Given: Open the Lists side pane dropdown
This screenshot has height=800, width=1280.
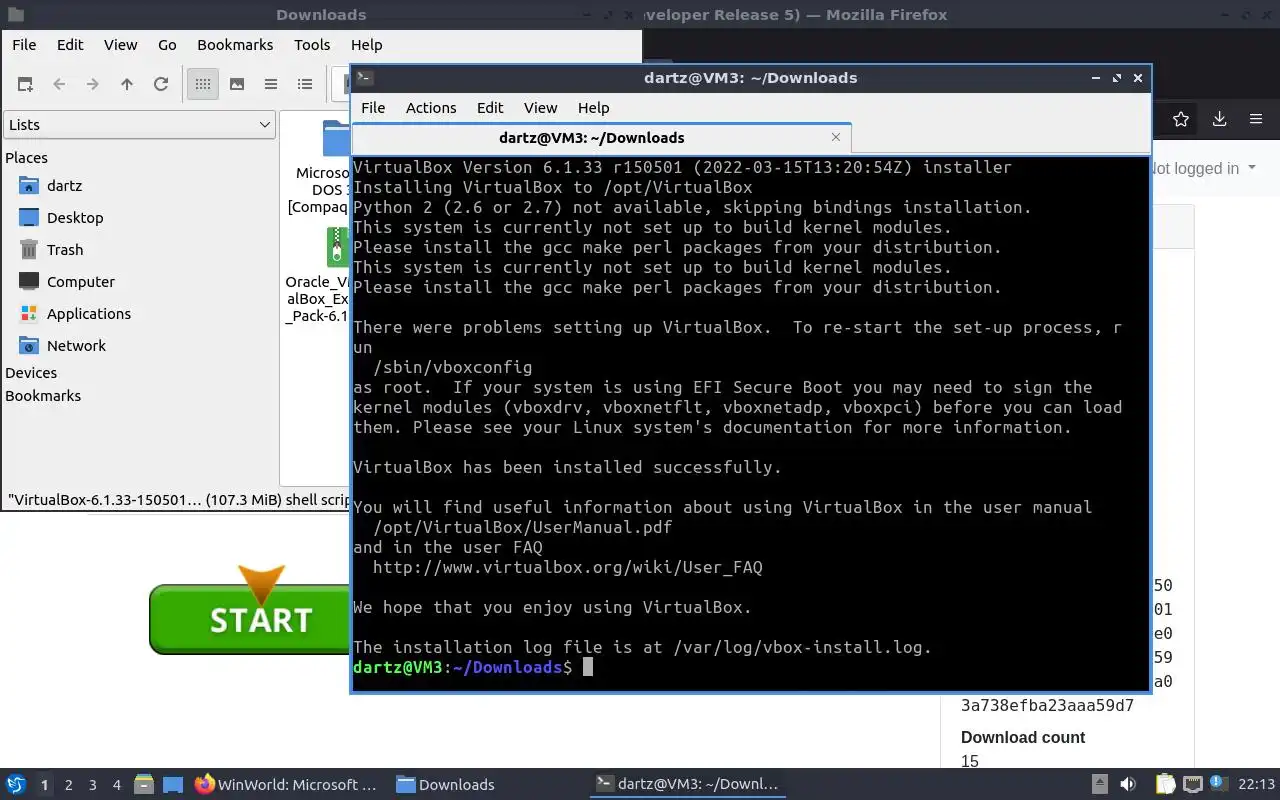Looking at the screenshot, I should (139, 125).
